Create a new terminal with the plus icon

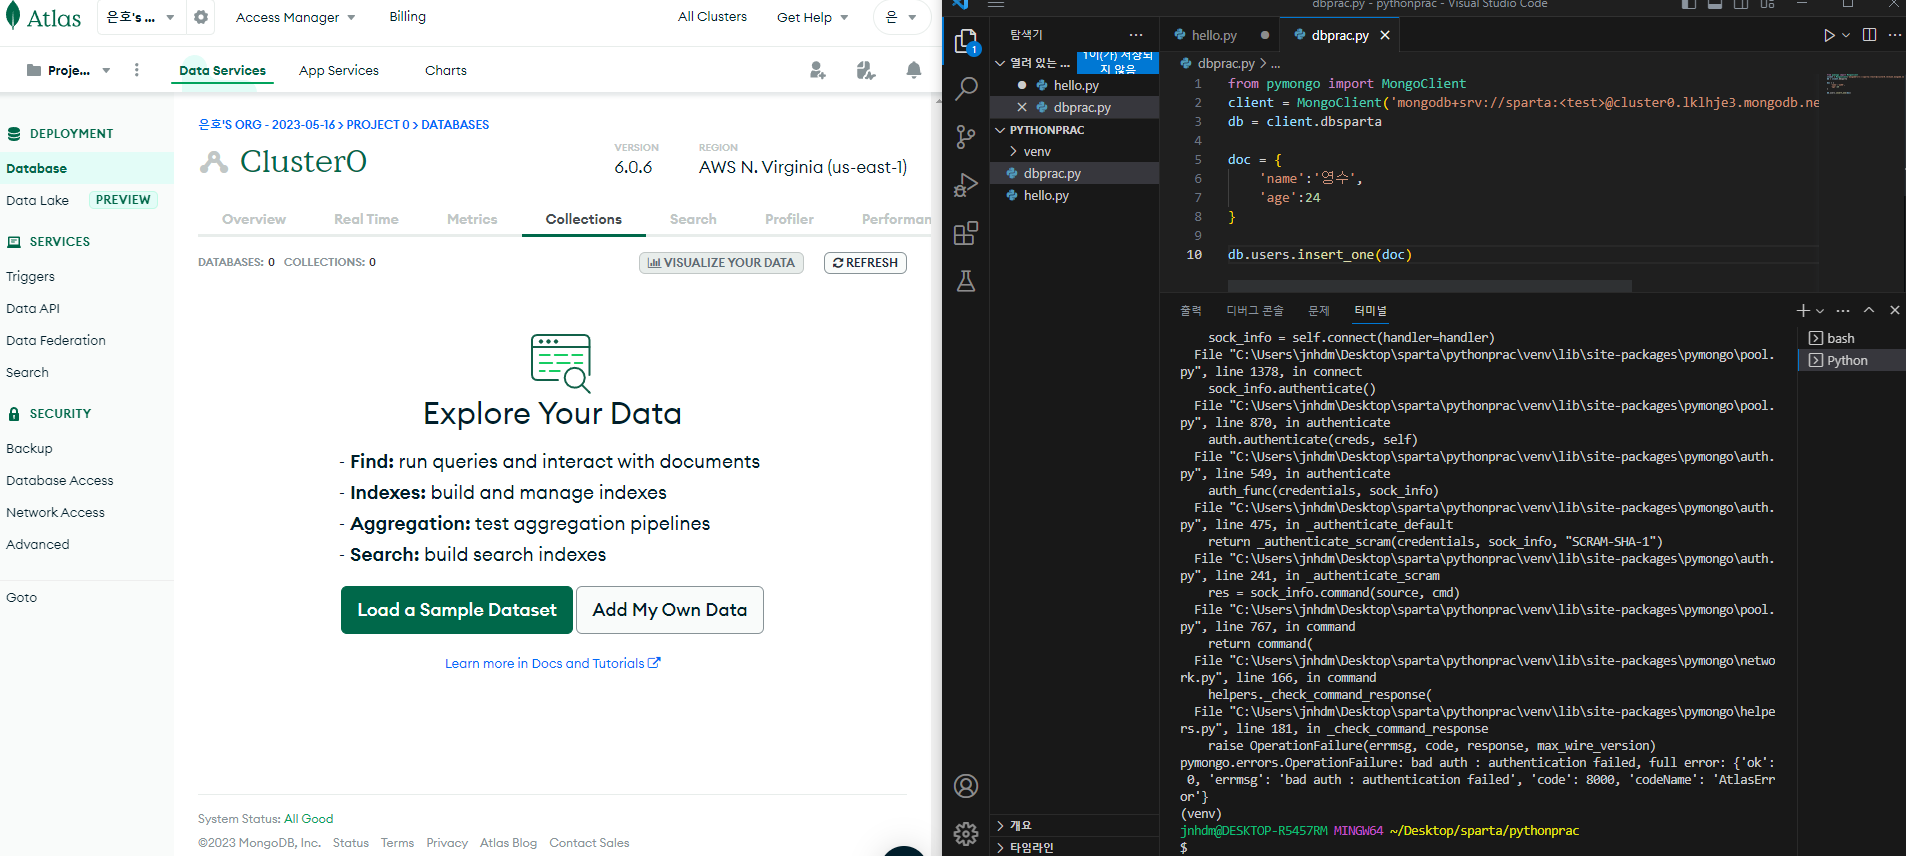point(1803,311)
